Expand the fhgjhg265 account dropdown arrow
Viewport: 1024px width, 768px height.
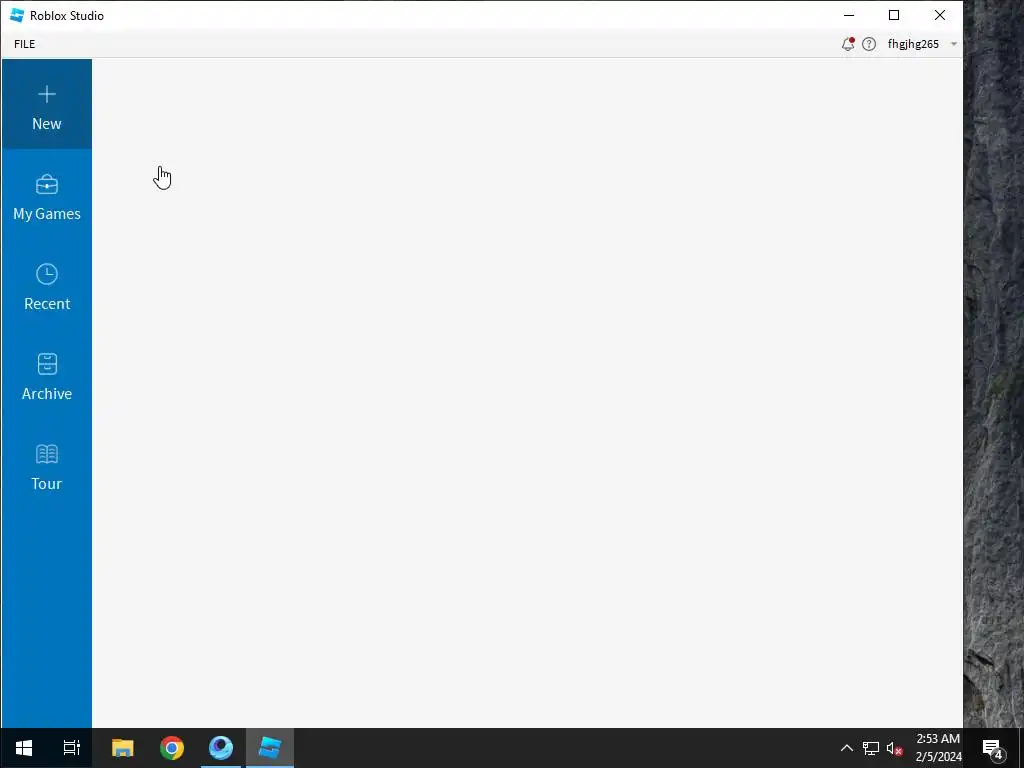coord(953,44)
